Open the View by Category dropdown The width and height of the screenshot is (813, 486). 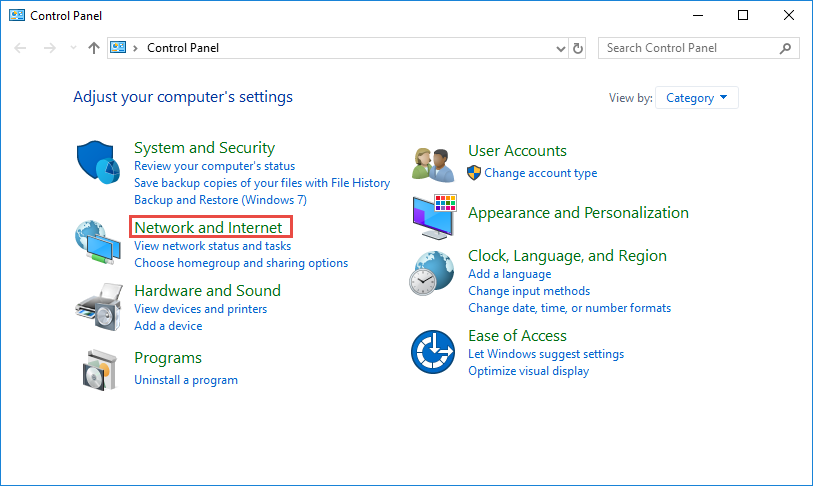pos(697,98)
